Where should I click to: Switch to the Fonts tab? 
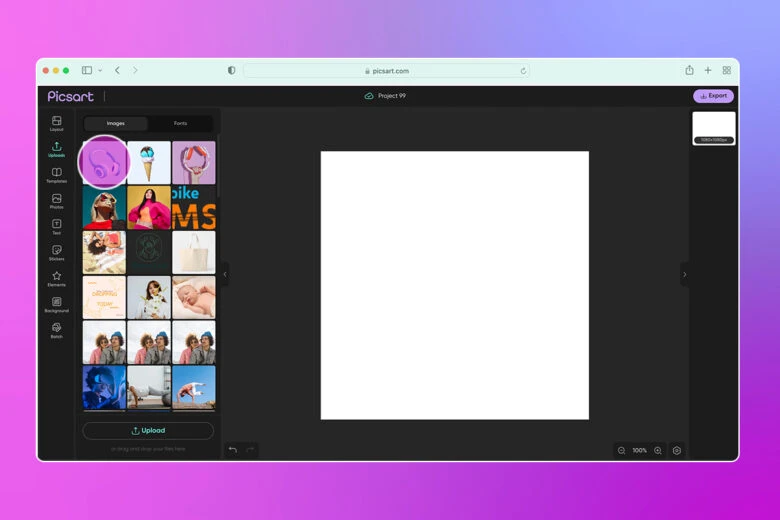(x=180, y=124)
